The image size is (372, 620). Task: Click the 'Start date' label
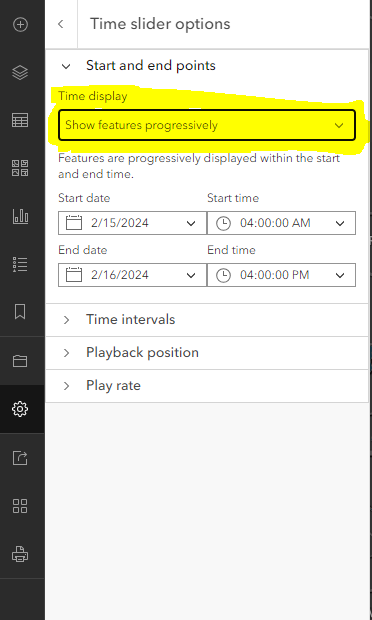(x=84, y=198)
